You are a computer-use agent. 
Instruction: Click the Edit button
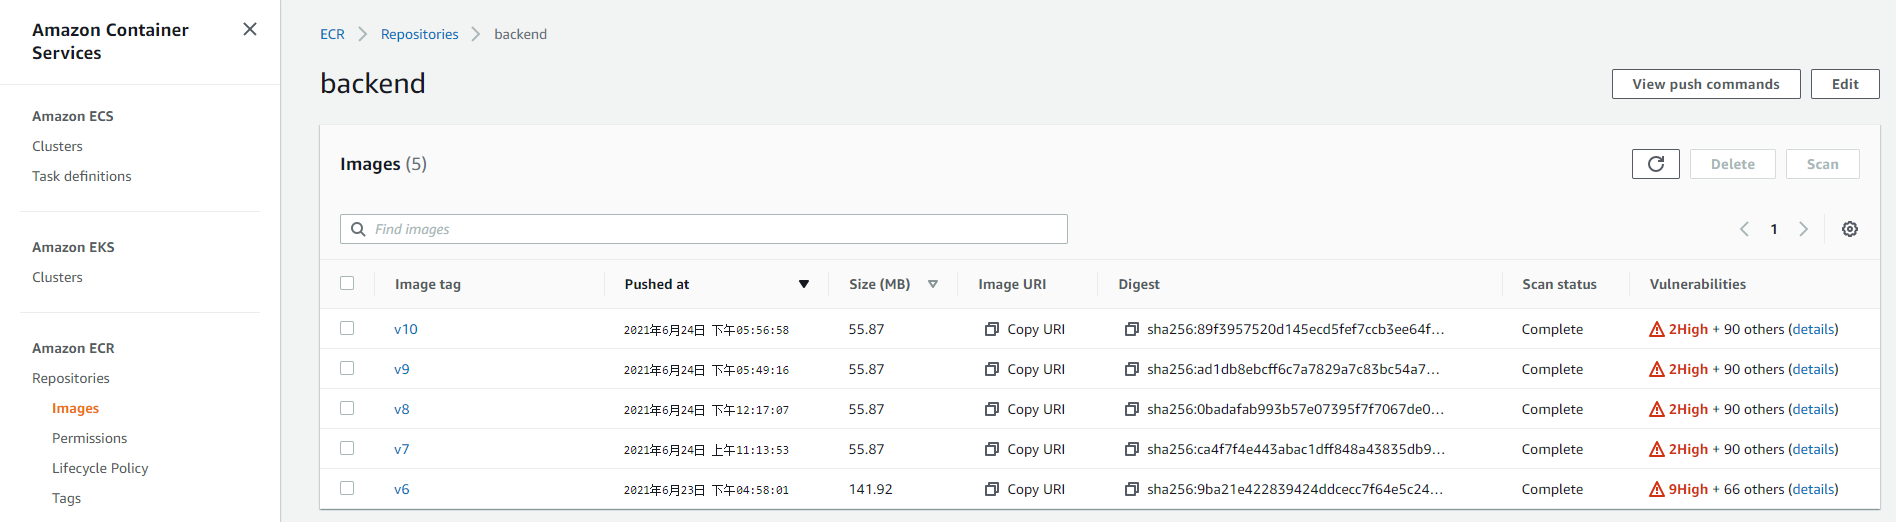coord(1845,84)
